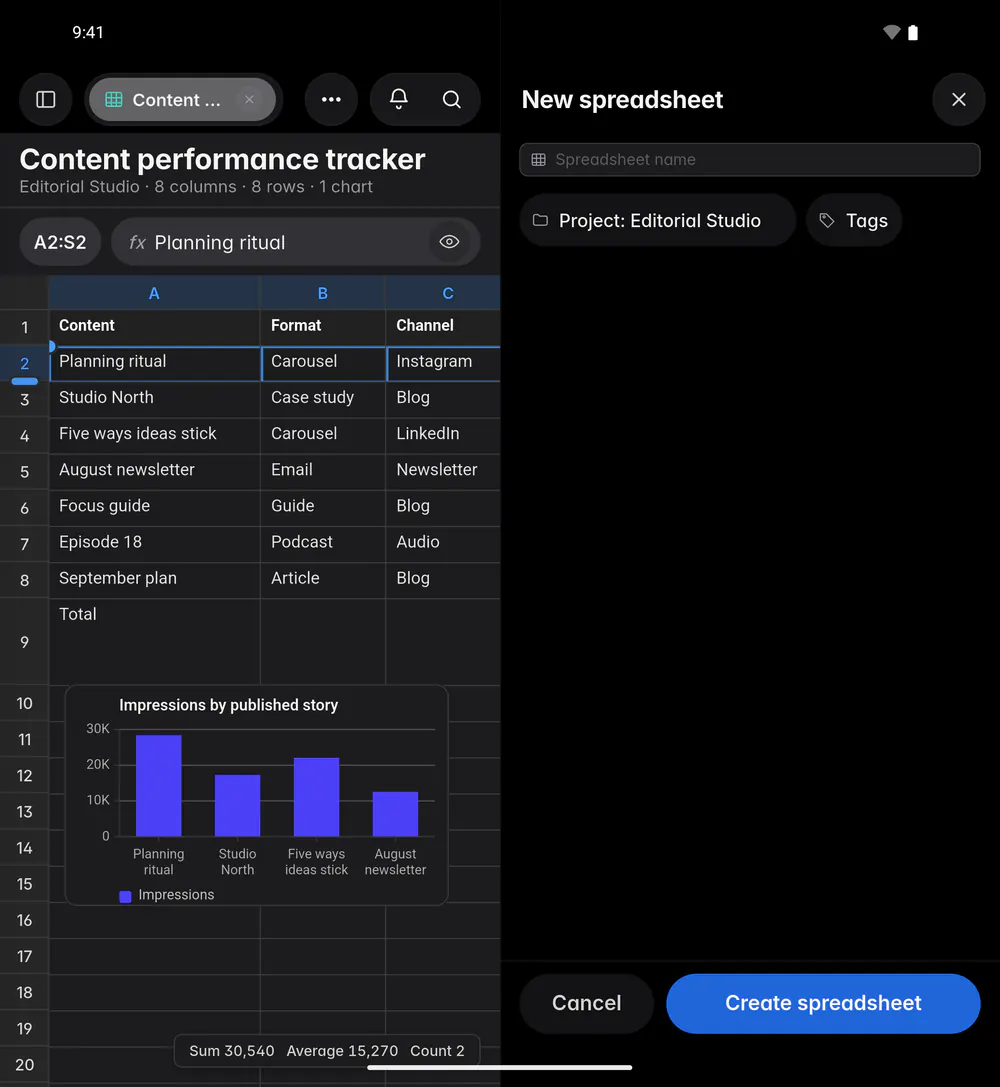Click the Five ways ideas stick bar
1000x1087 pixels.
[317, 797]
